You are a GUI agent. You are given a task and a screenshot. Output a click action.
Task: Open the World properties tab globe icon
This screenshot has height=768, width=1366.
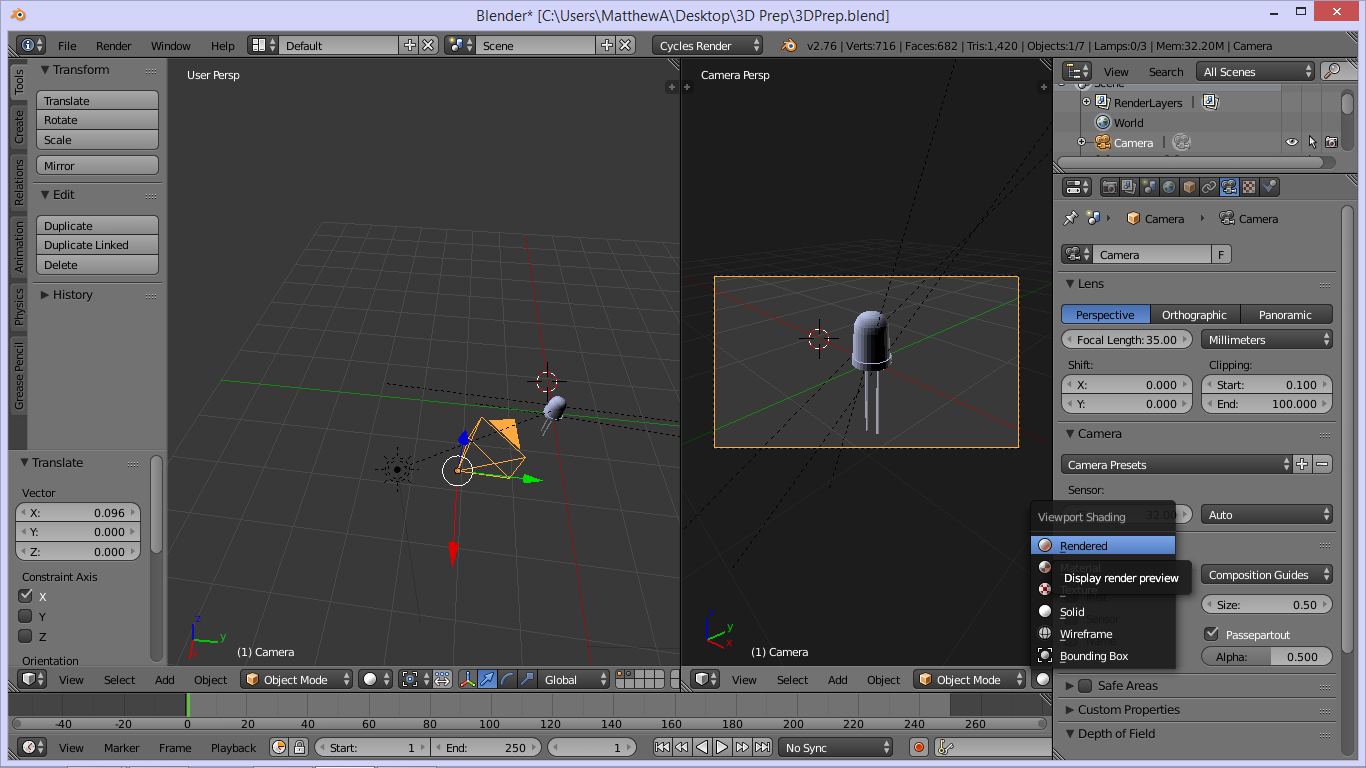(1169, 187)
